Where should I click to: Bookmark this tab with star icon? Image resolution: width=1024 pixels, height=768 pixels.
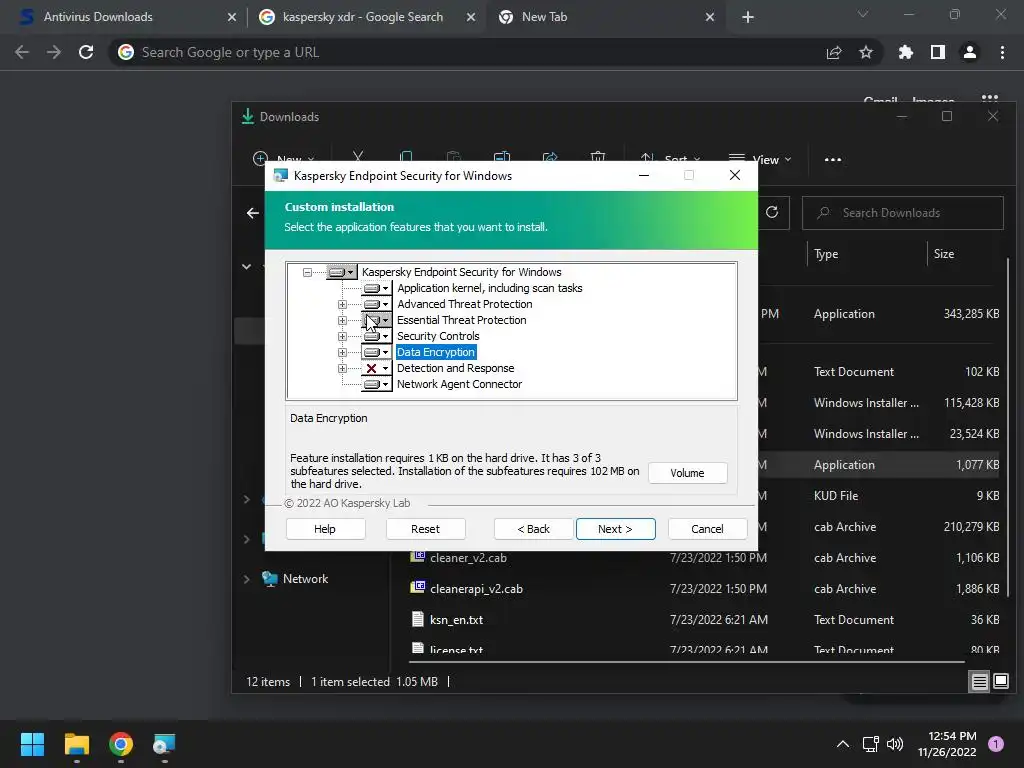pyautogui.click(x=866, y=52)
